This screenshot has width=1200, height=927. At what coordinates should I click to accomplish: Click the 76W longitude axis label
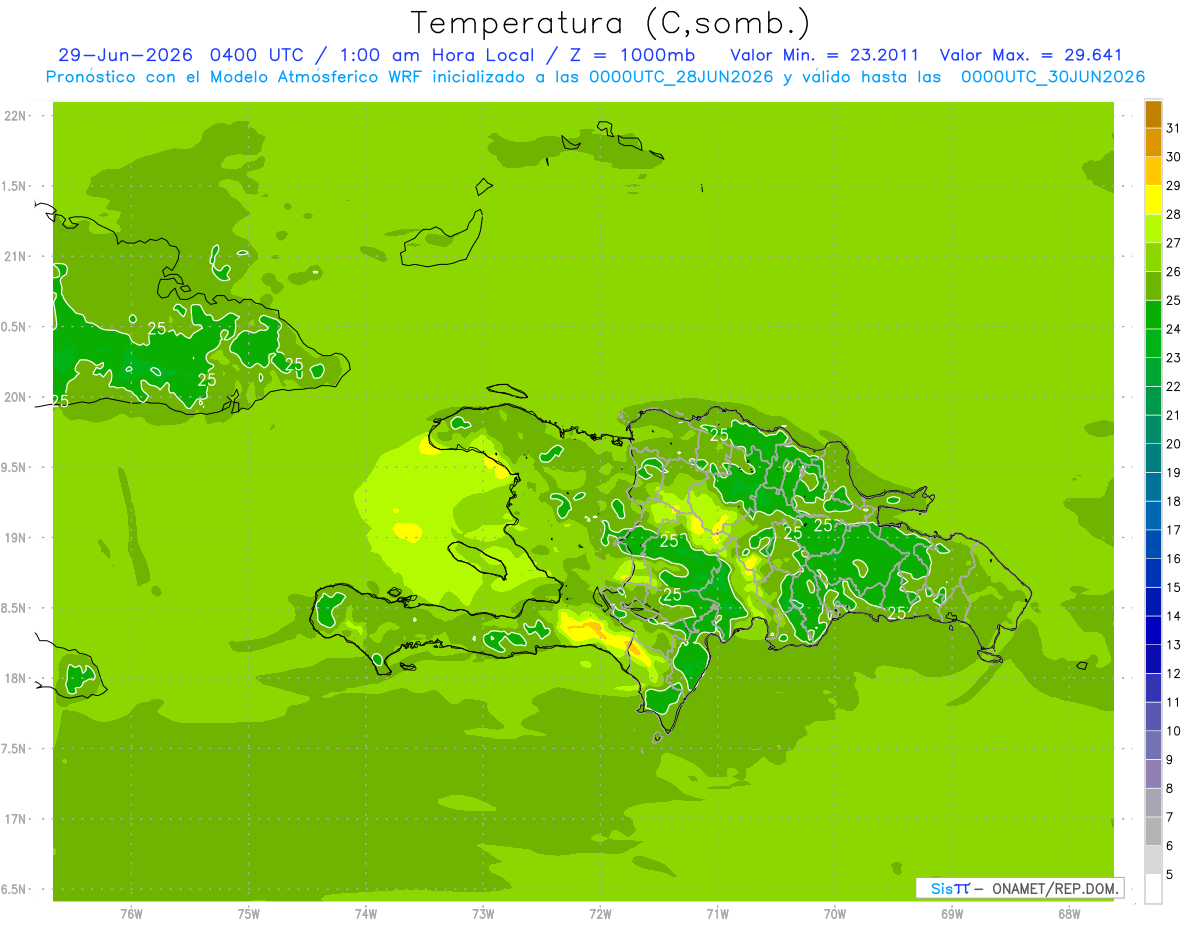(131, 913)
